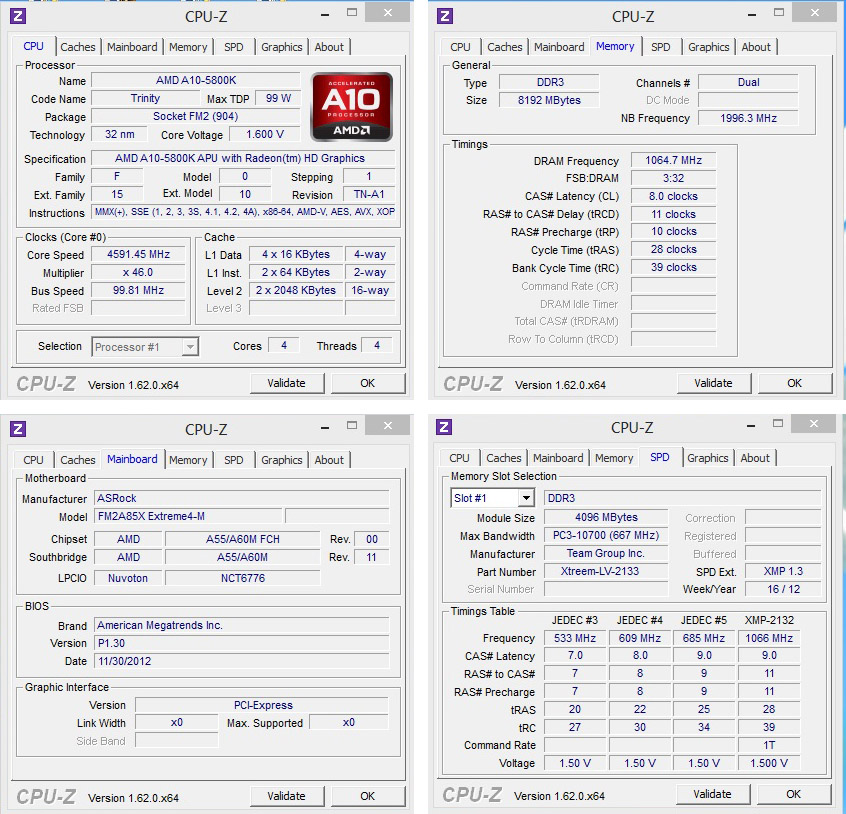846x814 pixels.
Task: Click the LPCIO value NCT6776
Action: pos(243,578)
